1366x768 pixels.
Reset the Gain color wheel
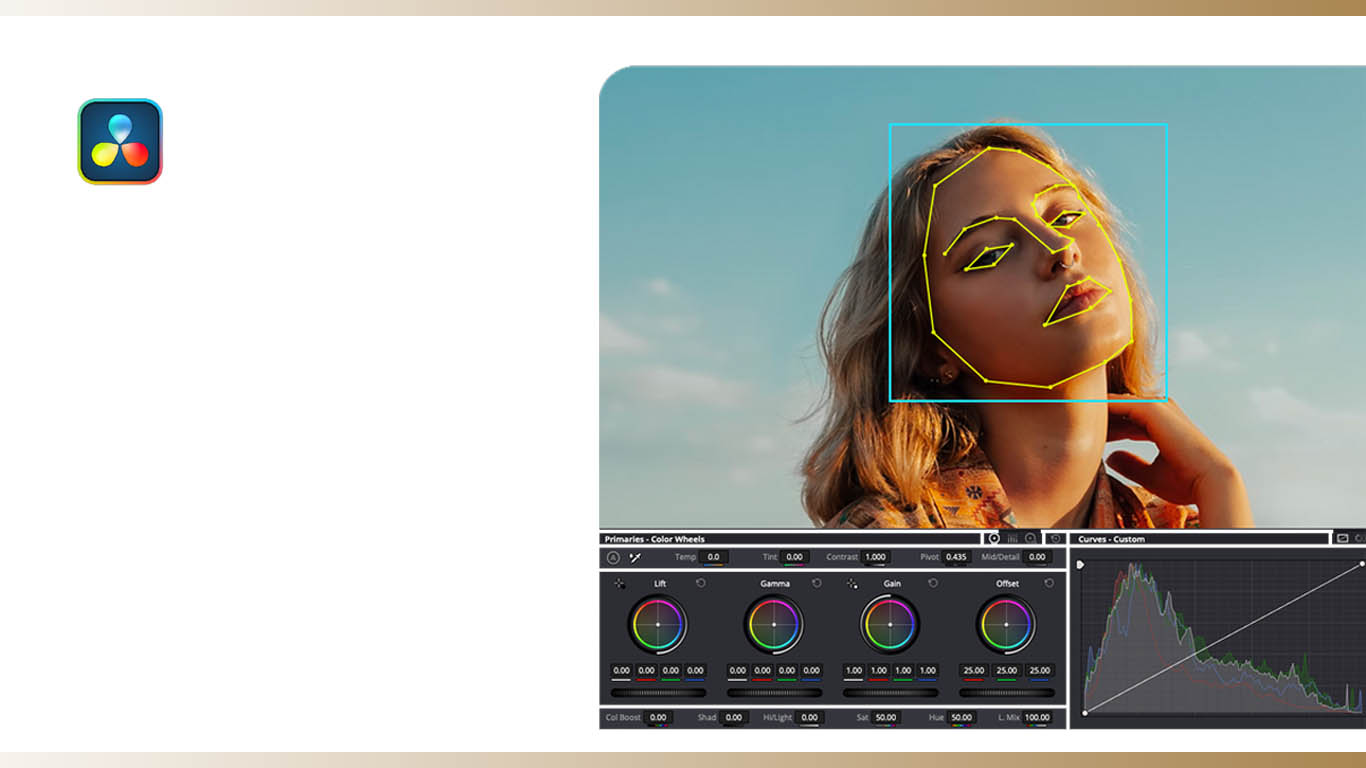tap(933, 583)
